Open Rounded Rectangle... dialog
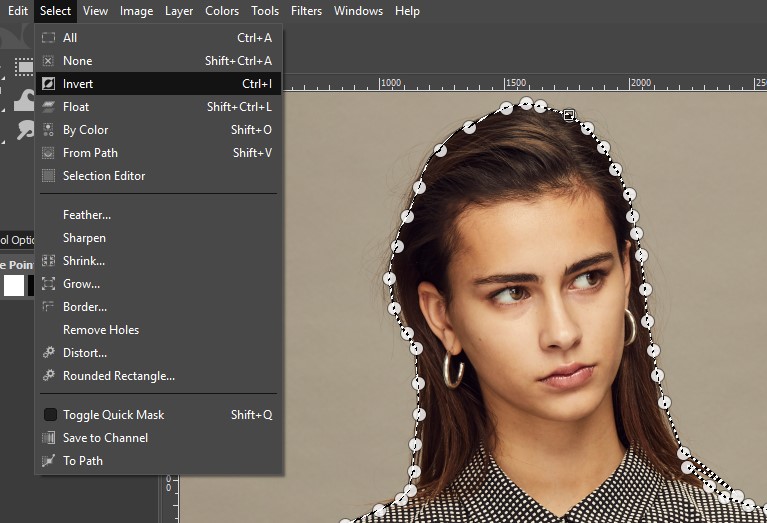Viewport: 767px width, 523px height. (158, 376)
